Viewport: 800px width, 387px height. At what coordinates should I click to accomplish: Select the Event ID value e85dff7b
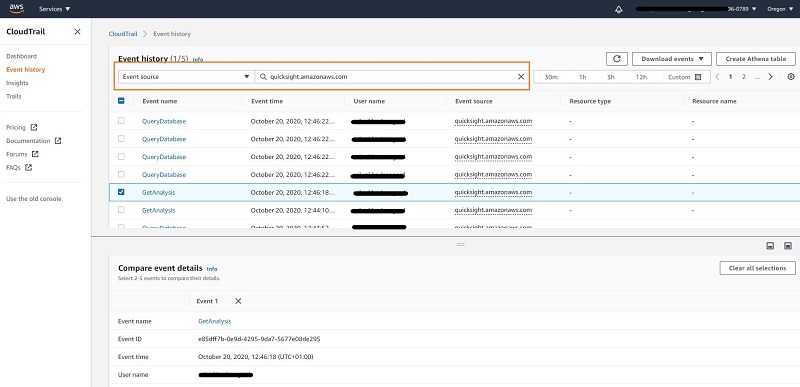click(259, 339)
